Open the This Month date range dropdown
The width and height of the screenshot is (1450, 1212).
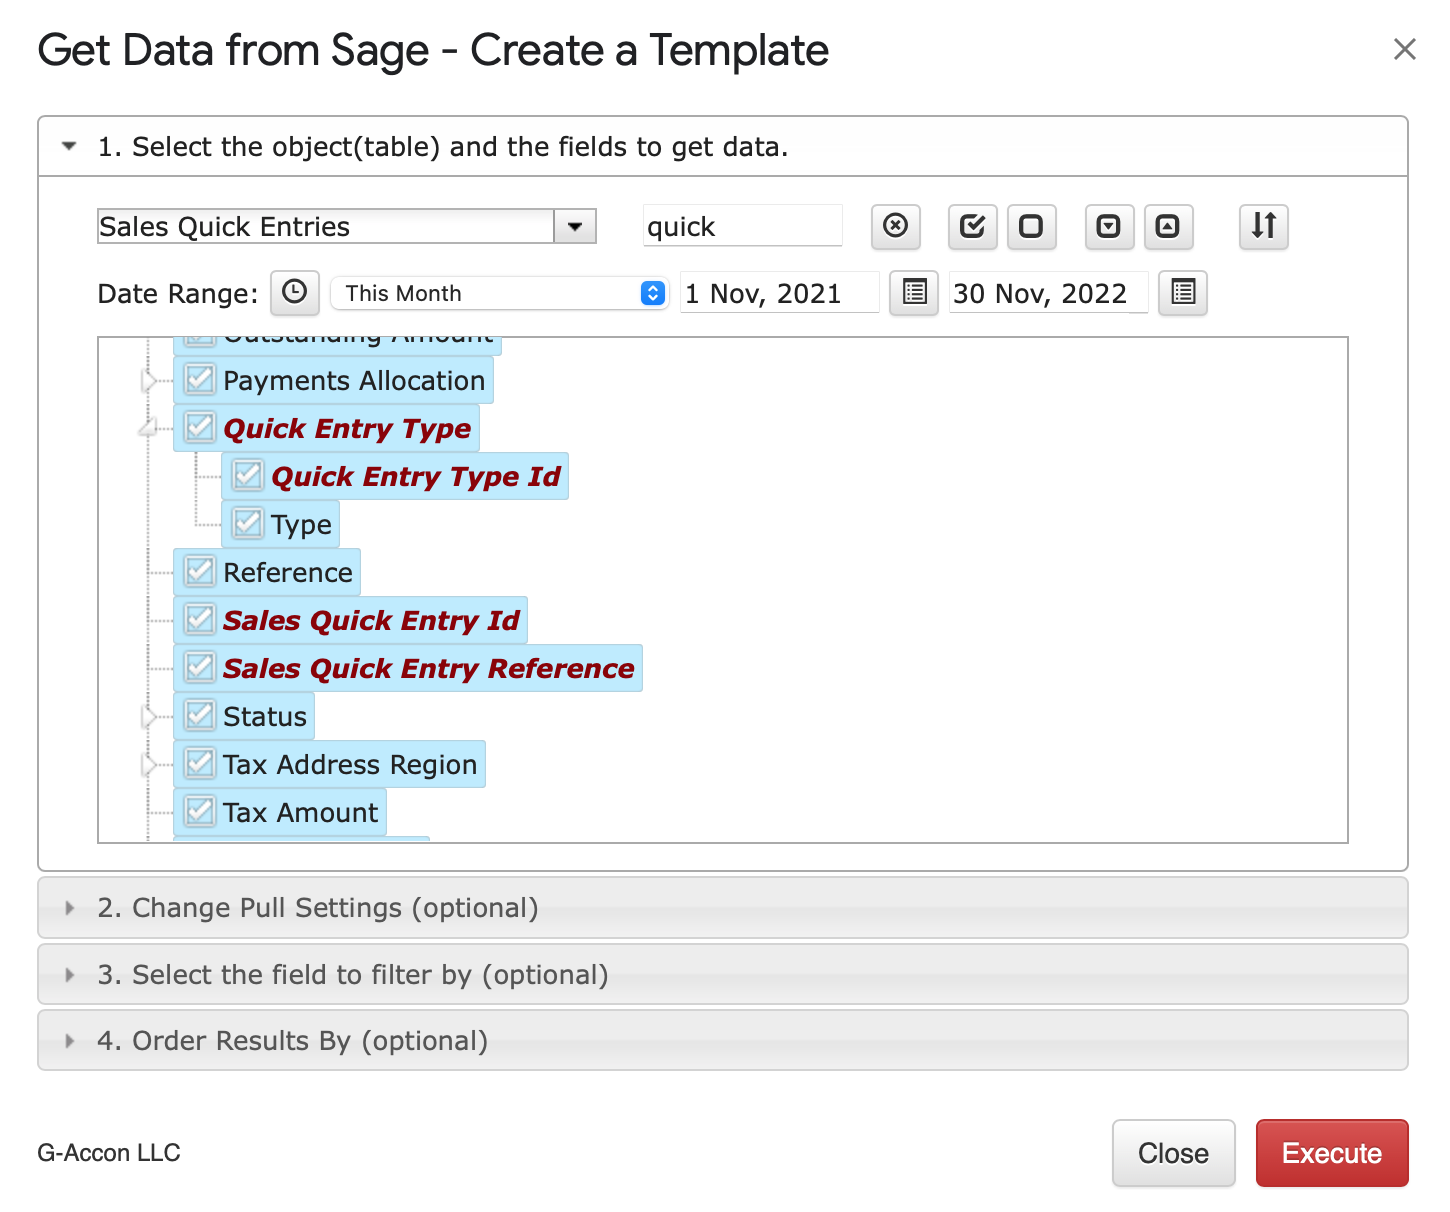click(x=499, y=293)
